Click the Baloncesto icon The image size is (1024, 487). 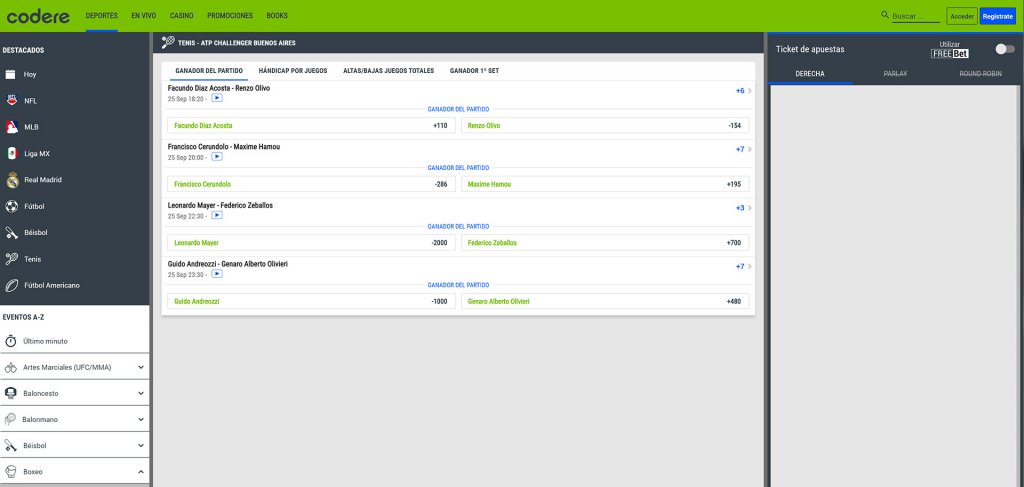coord(10,394)
